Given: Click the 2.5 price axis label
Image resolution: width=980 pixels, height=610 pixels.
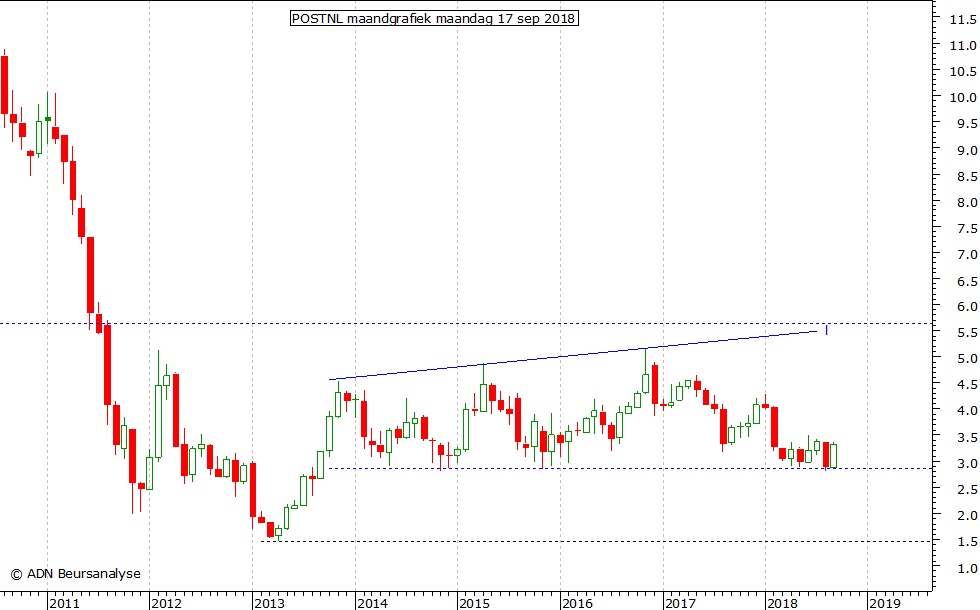Looking at the screenshot, I should pos(967,489).
